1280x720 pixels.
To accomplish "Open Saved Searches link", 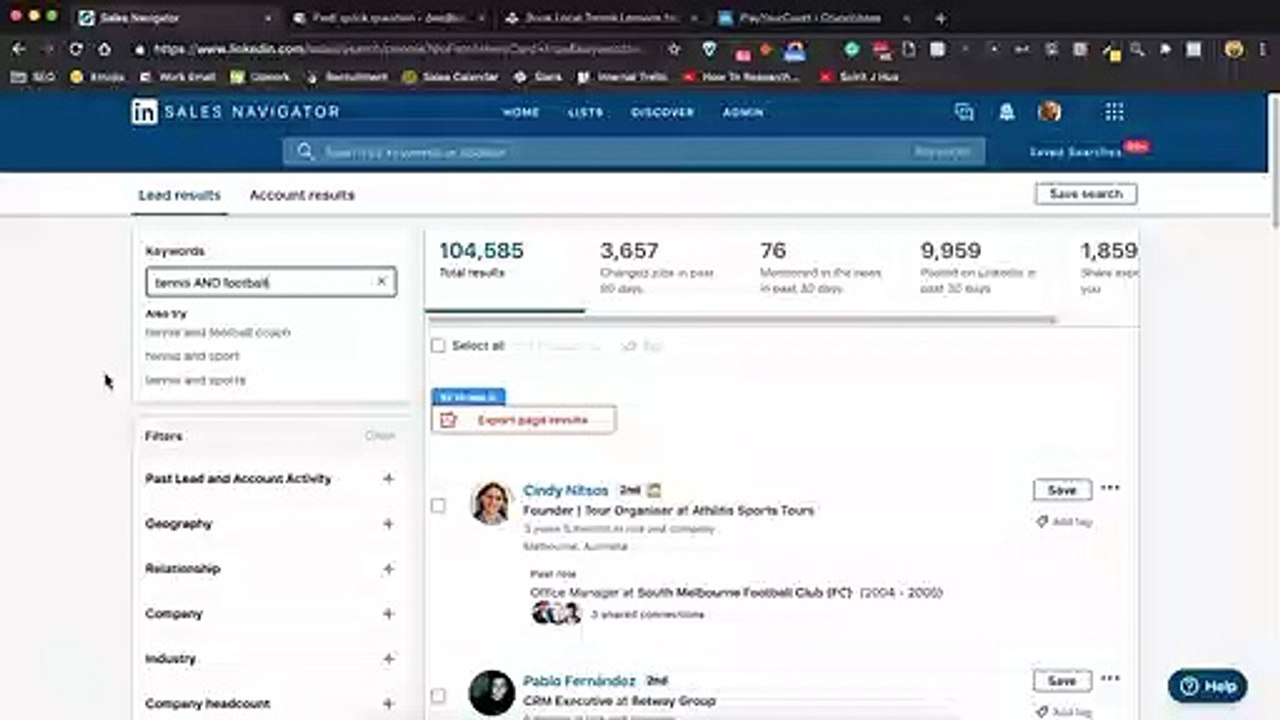I will point(1076,152).
